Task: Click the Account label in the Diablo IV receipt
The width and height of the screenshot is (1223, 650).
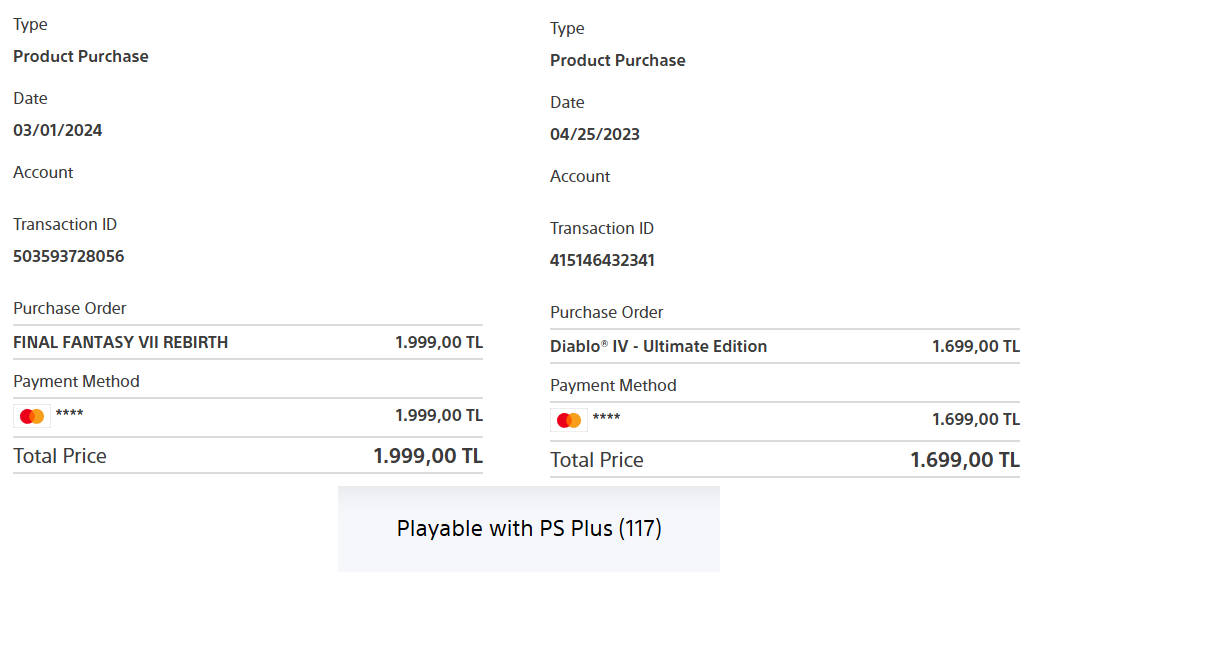Action: click(x=580, y=176)
